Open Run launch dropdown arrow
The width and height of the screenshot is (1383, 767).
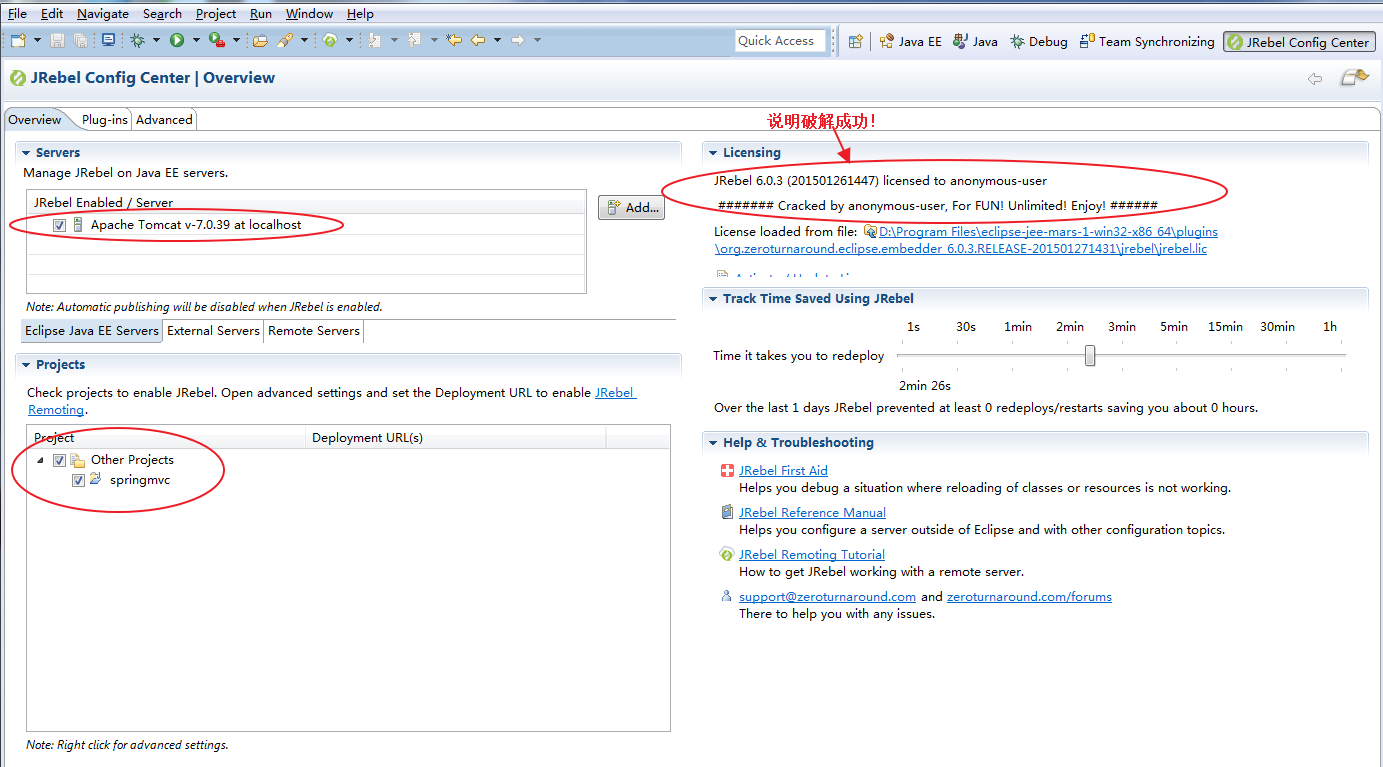196,40
